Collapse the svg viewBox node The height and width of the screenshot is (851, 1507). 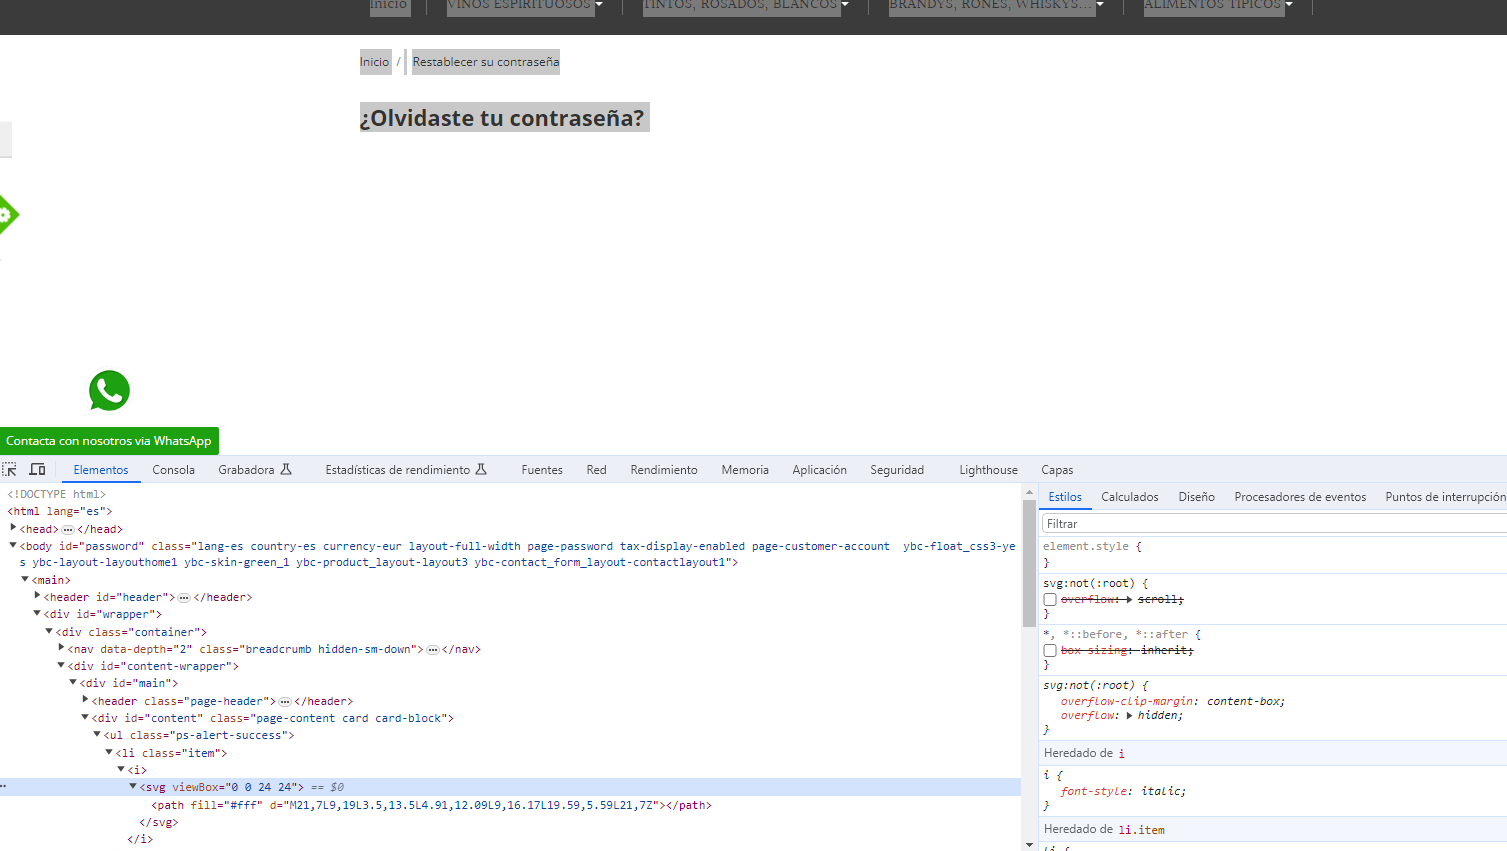(133, 786)
